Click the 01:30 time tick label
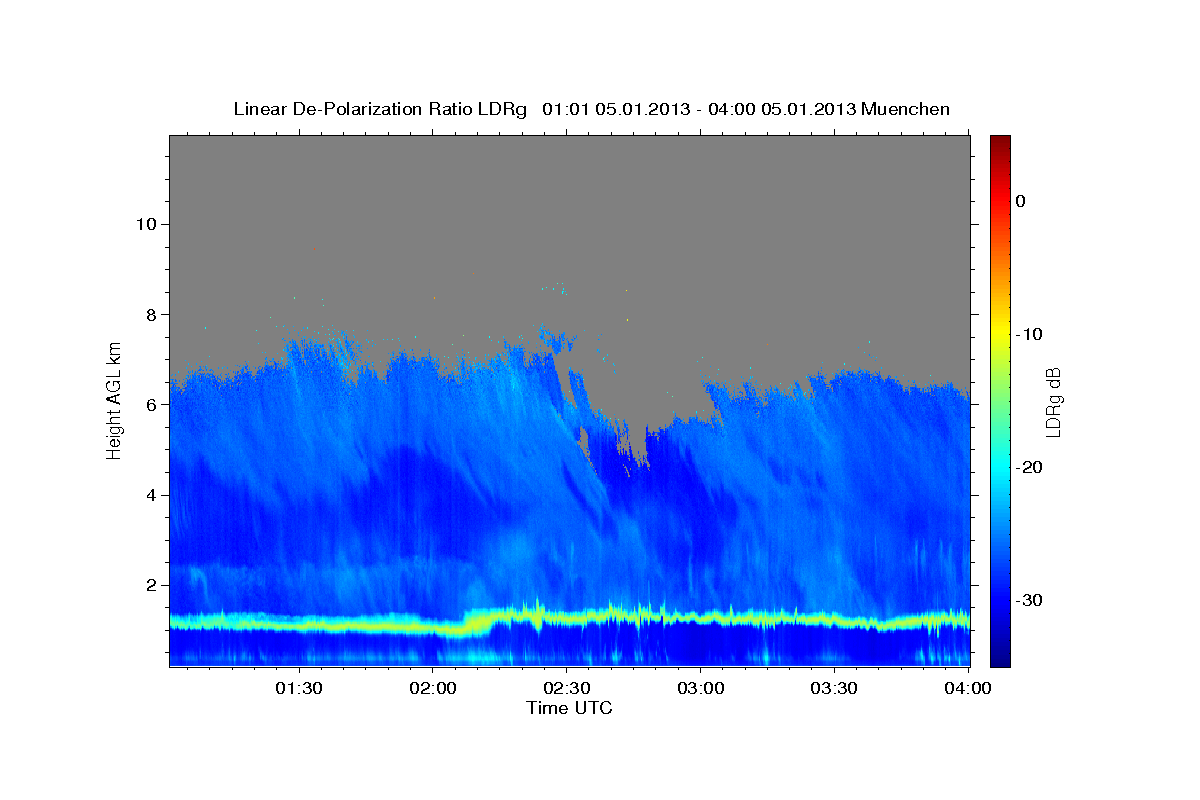1200x800 pixels. coord(299,688)
